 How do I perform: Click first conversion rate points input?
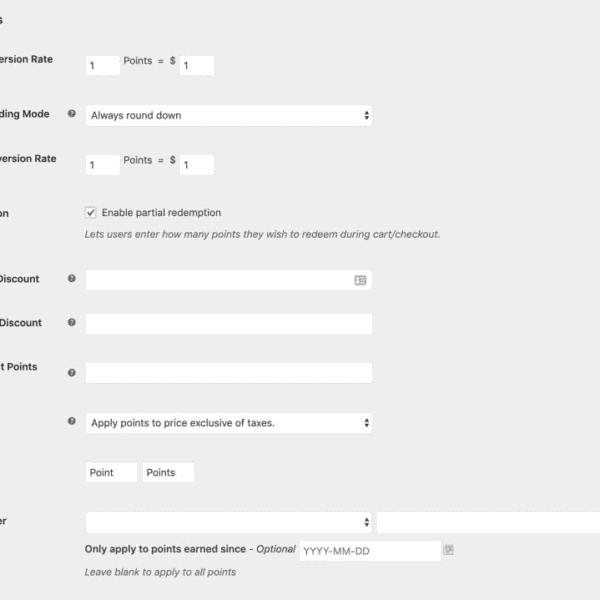(x=103, y=65)
